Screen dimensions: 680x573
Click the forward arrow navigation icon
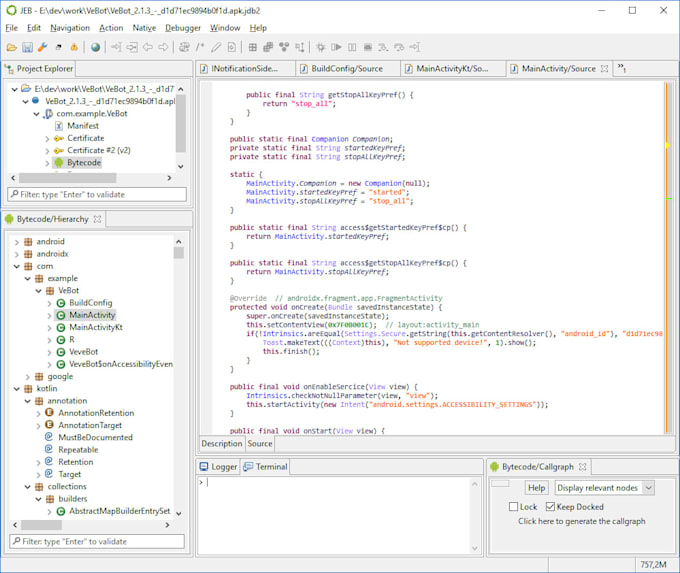pos(163,47)
